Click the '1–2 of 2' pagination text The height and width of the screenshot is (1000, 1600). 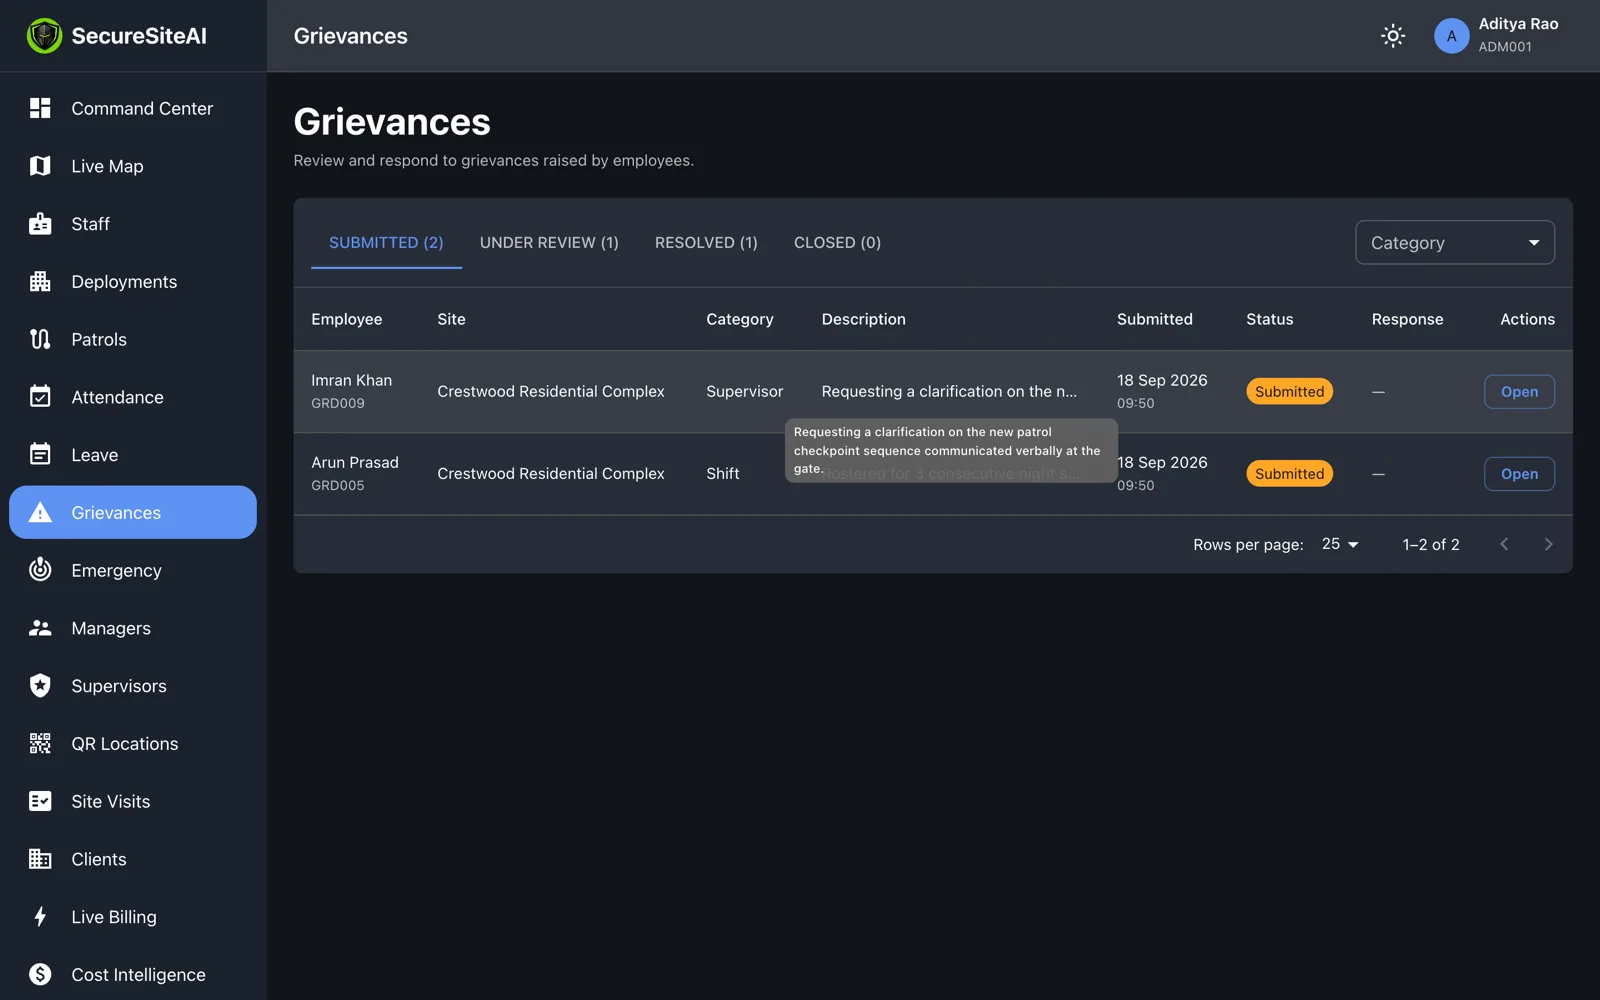(x=1431, y=544)
